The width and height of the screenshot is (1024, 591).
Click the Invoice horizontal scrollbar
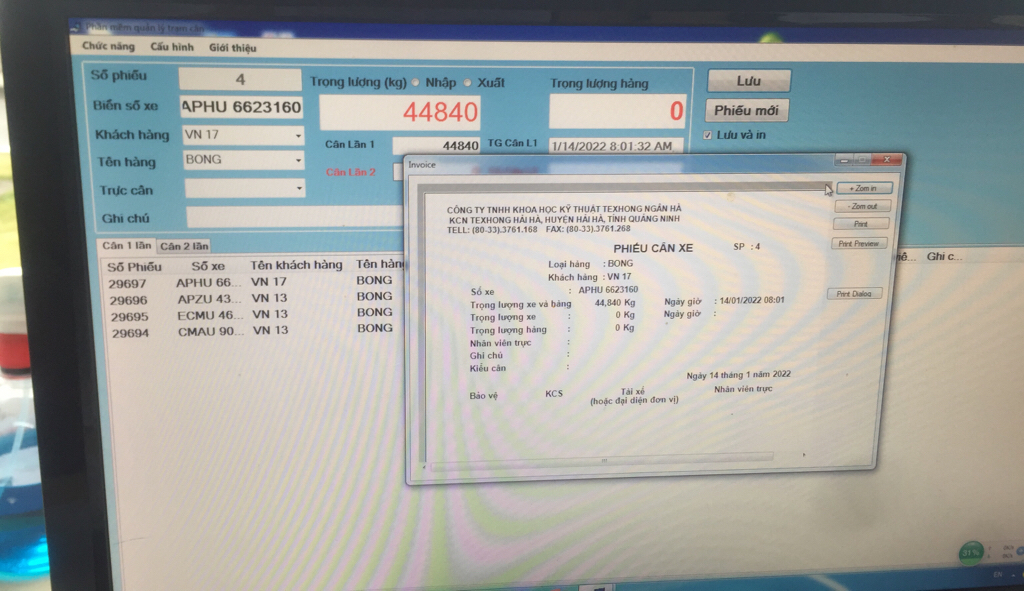tap(603, 460)
